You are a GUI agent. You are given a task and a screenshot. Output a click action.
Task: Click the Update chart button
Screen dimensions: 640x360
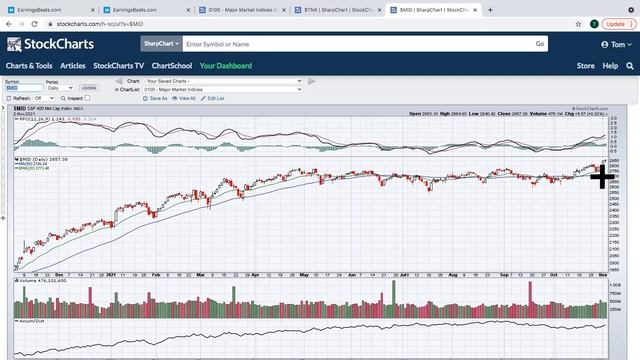click(x=88, y=88)
